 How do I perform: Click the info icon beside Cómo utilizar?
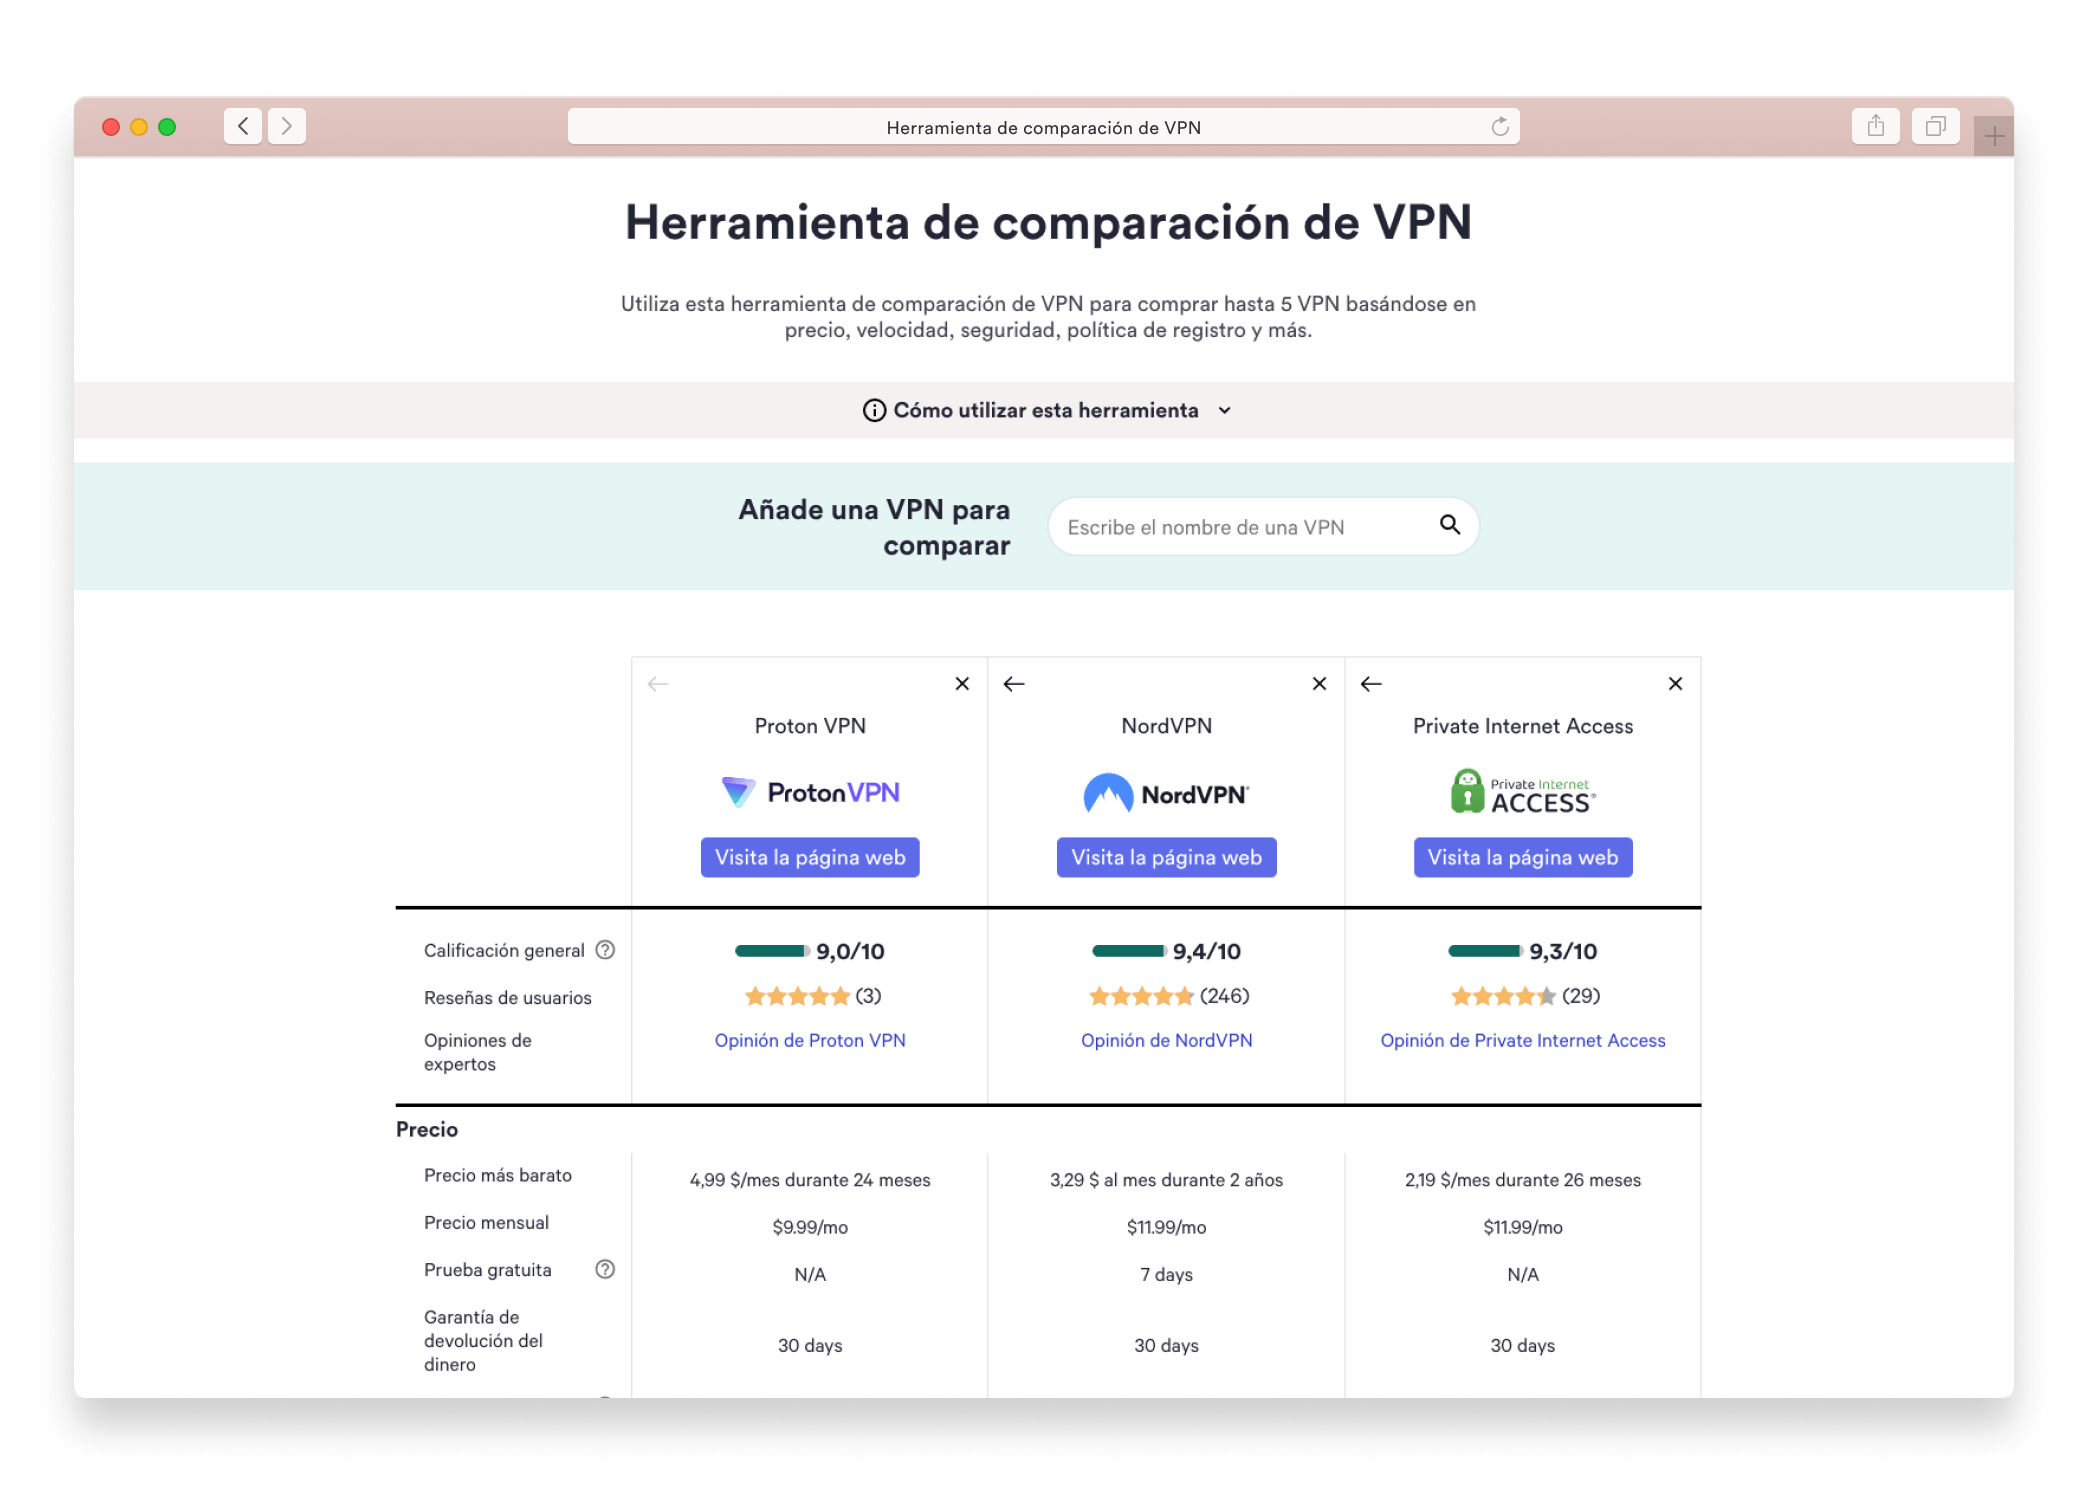point(874,411)
